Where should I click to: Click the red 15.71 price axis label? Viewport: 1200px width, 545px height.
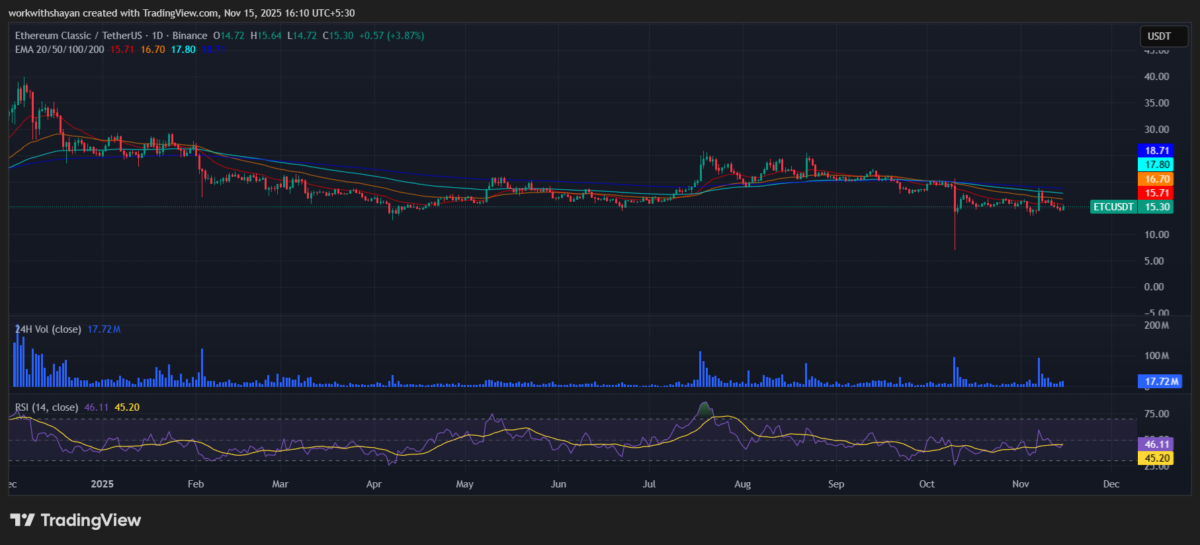tap(1156, 192)
